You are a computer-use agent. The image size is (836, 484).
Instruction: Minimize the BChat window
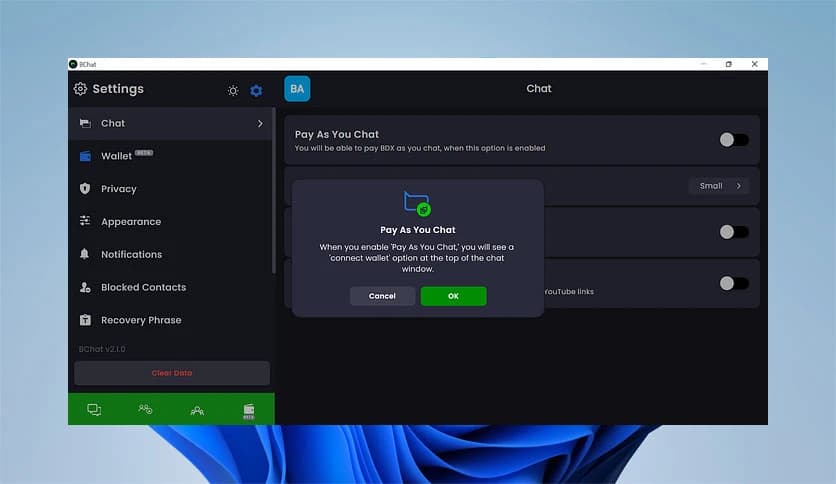(703, 64)
